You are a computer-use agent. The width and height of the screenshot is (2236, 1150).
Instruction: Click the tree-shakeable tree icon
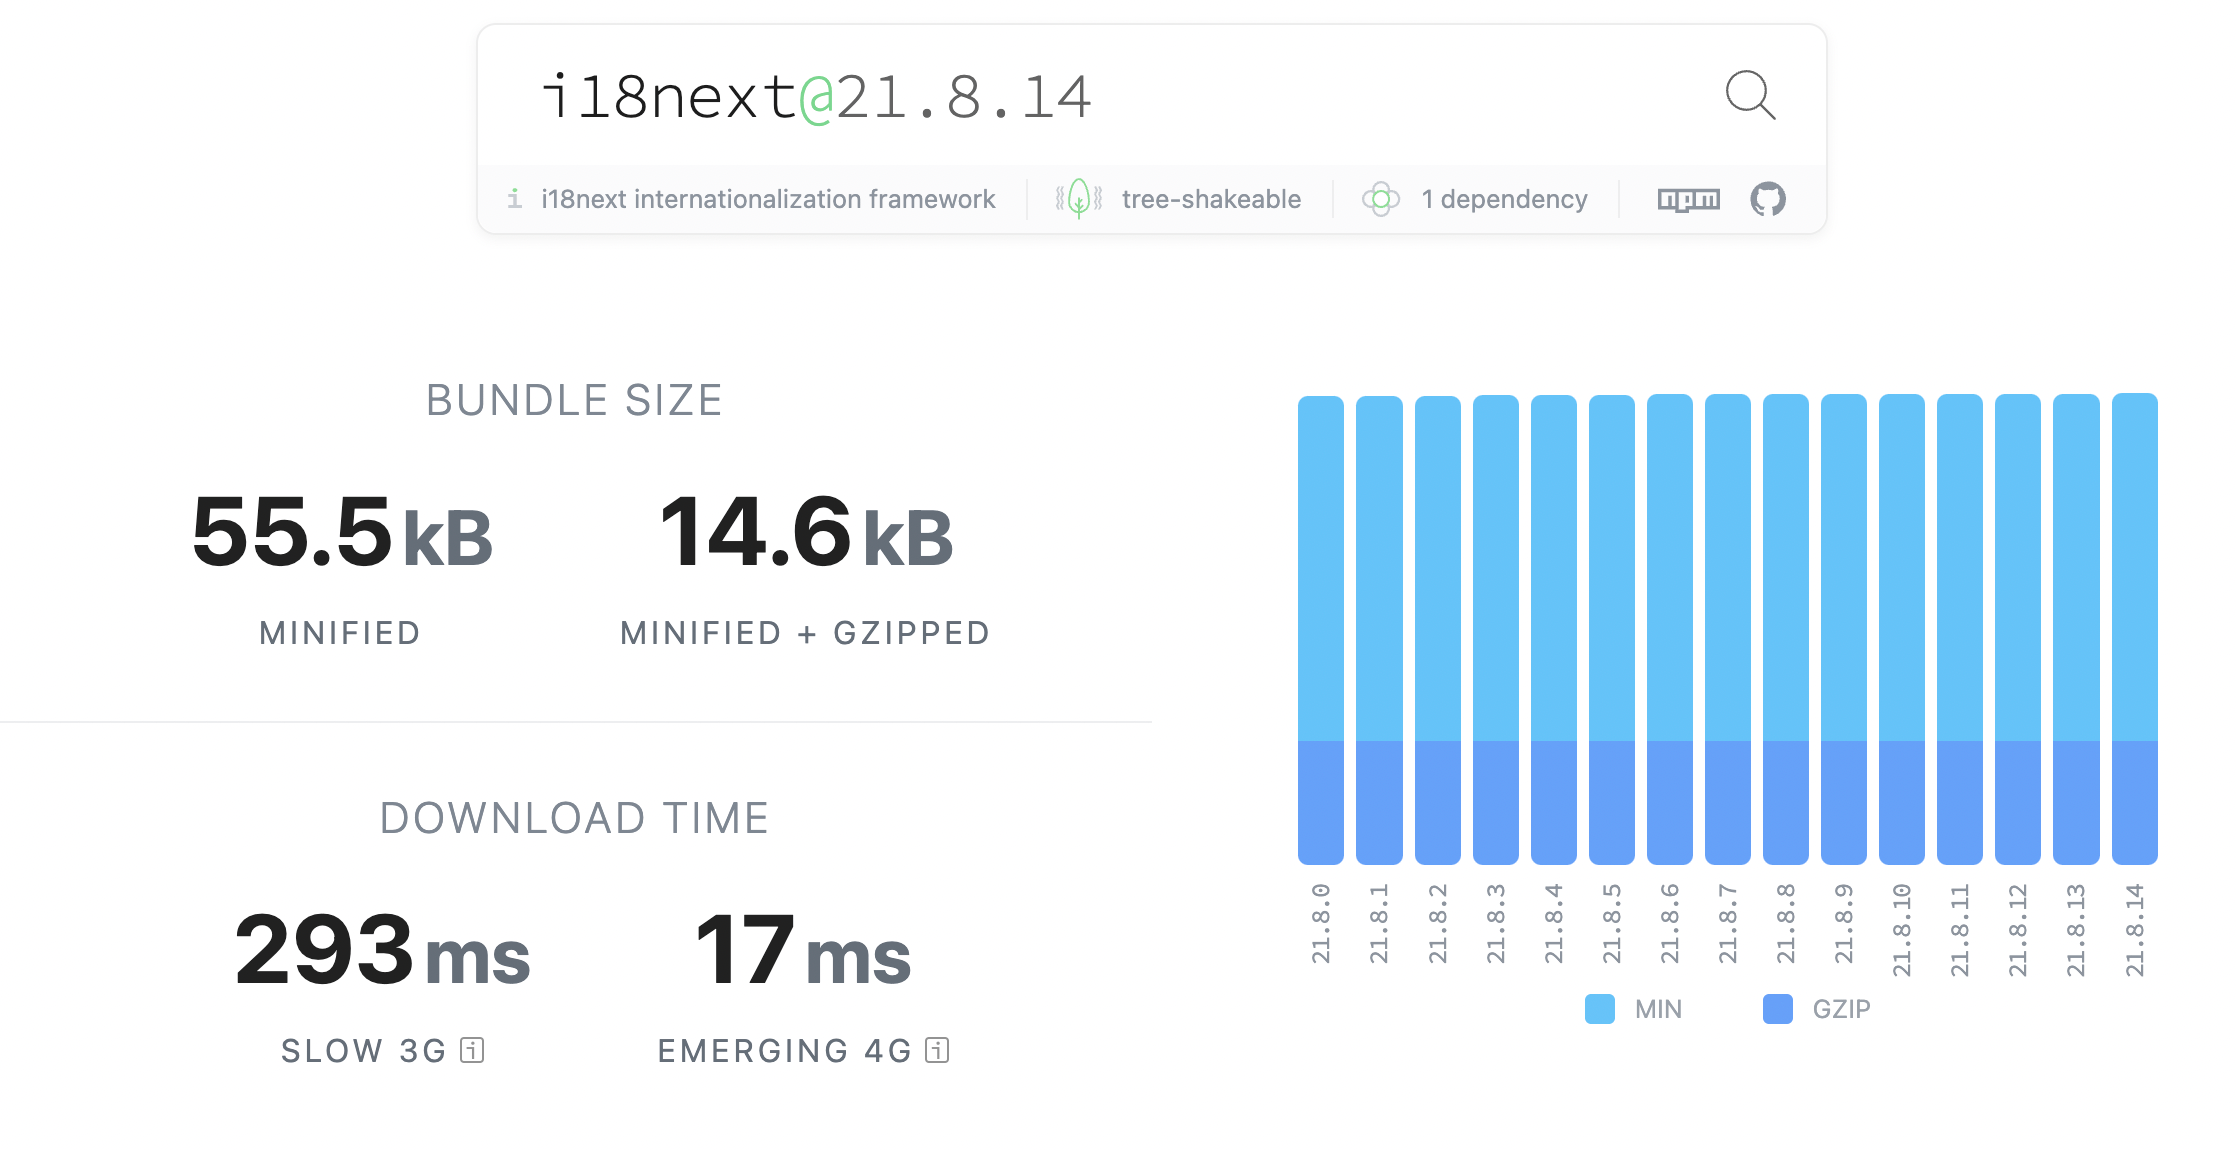1078,199
